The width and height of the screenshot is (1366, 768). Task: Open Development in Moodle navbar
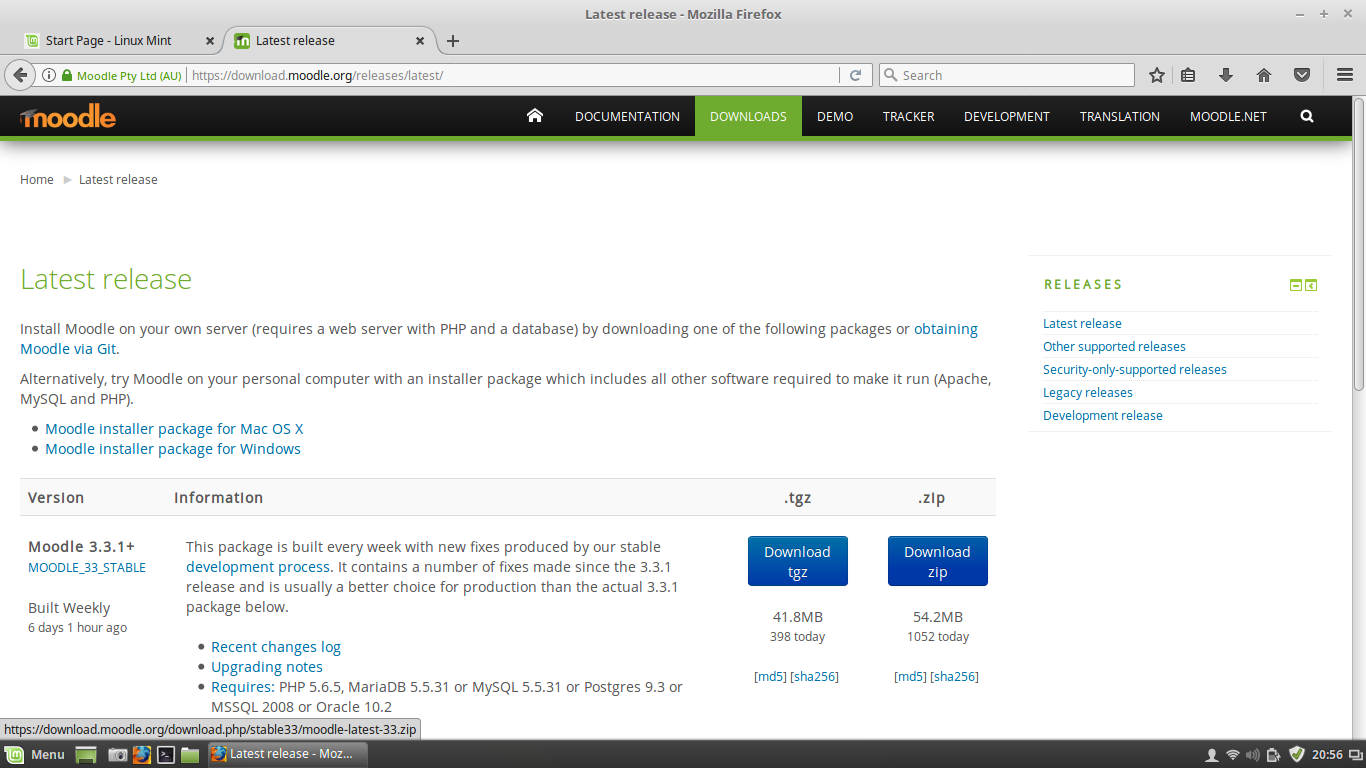click(x=1007, y=116)
